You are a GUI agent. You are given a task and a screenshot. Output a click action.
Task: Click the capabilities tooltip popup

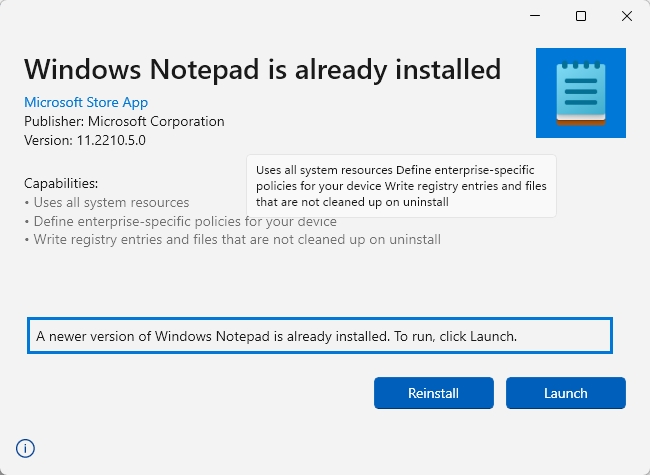click(401, 186)
